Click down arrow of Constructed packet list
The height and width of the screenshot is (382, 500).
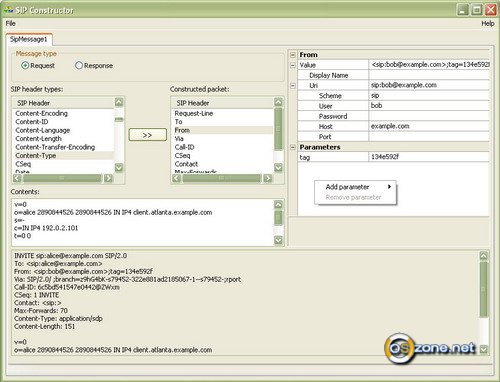[x=278, y=168]
